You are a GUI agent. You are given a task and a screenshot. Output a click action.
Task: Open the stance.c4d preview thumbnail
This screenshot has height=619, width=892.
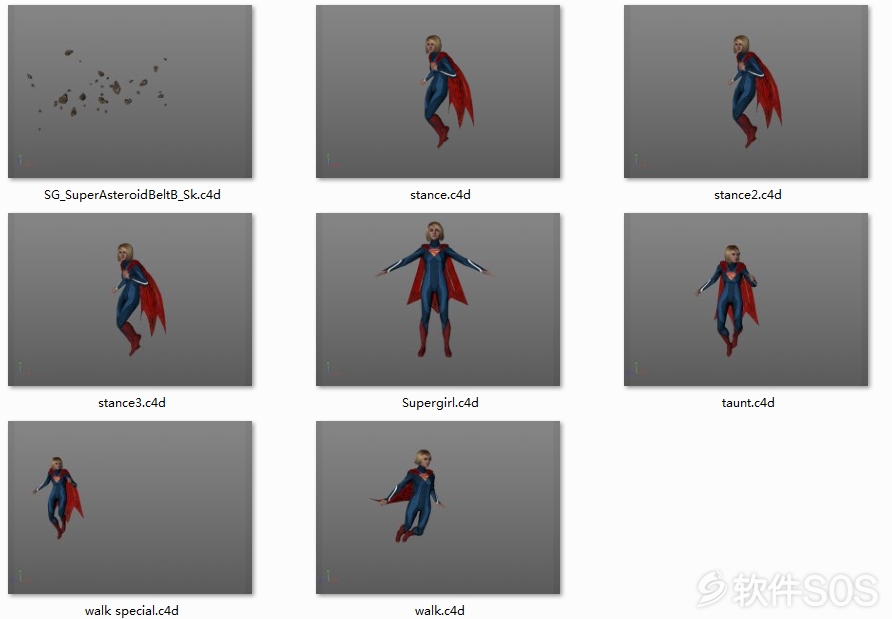[438, 92]
